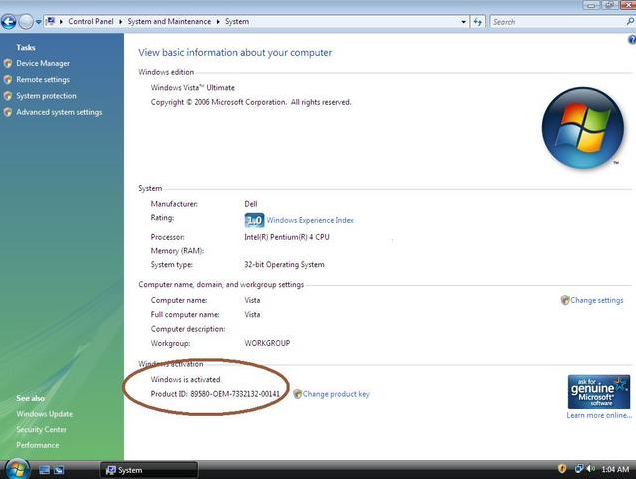The width and height of the screenshot is (636, 479).
Task: Click the shield icon beside Remote settings
Action: 8,79
